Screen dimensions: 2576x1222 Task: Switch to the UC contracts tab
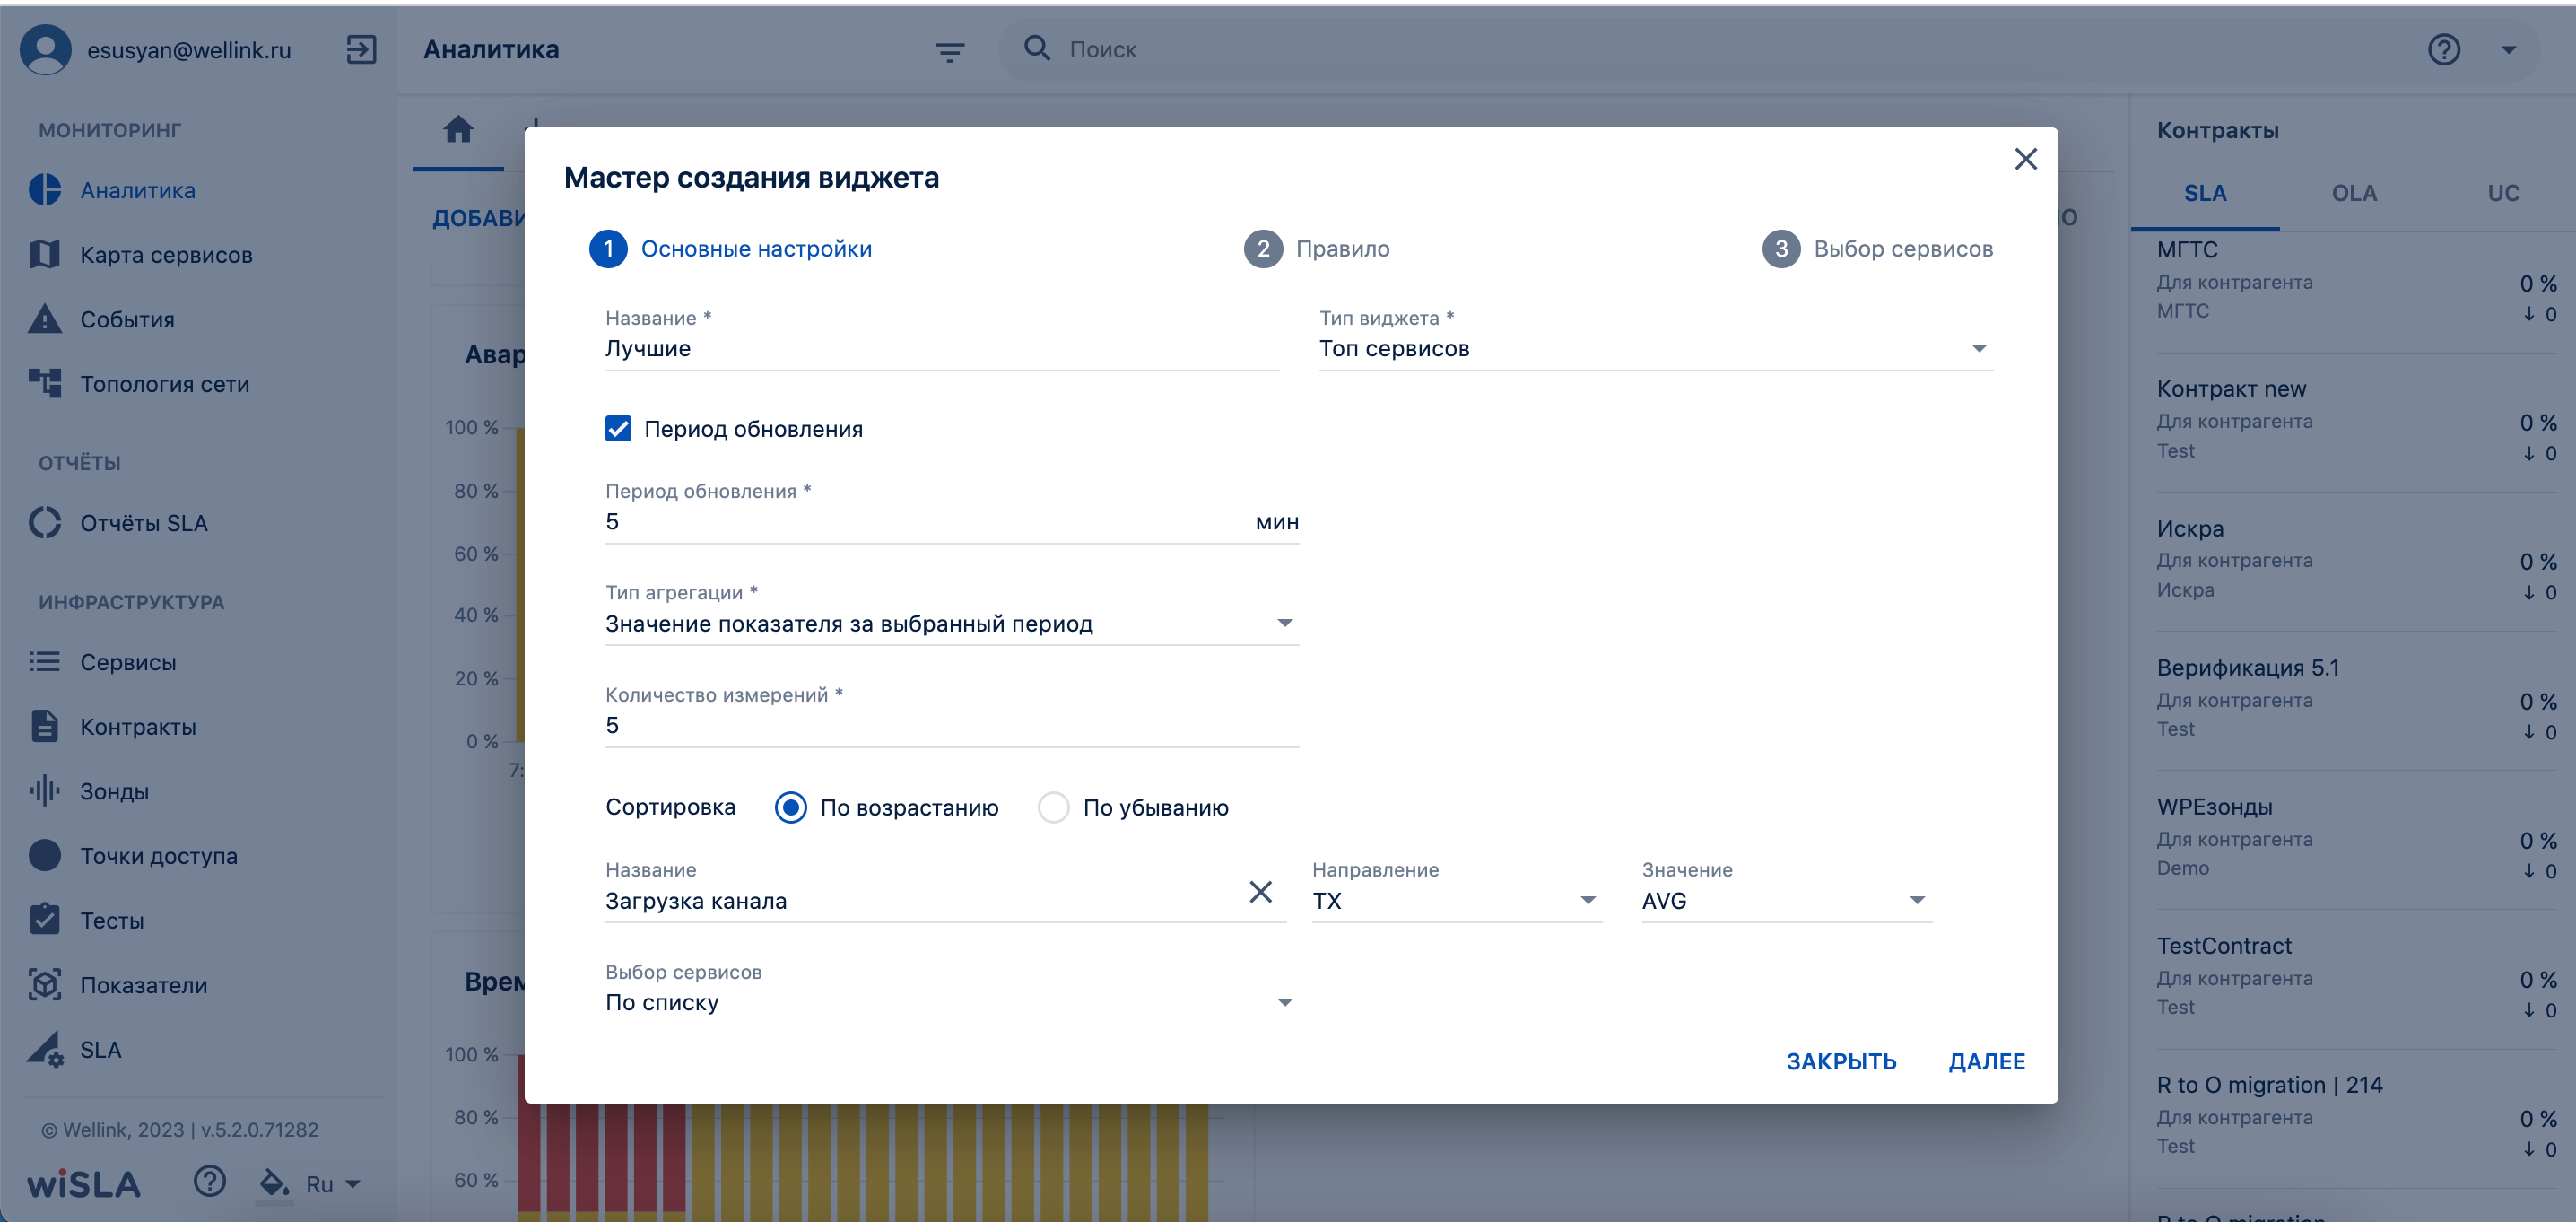[x=2503, y=193]
